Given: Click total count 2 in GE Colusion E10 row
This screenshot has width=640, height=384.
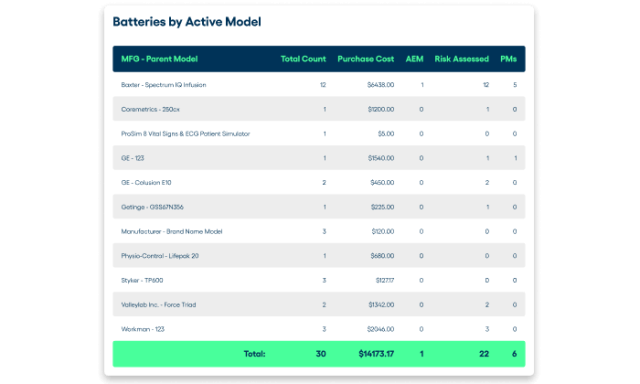Looking at the screenshot, I should [x=324, y=182].
